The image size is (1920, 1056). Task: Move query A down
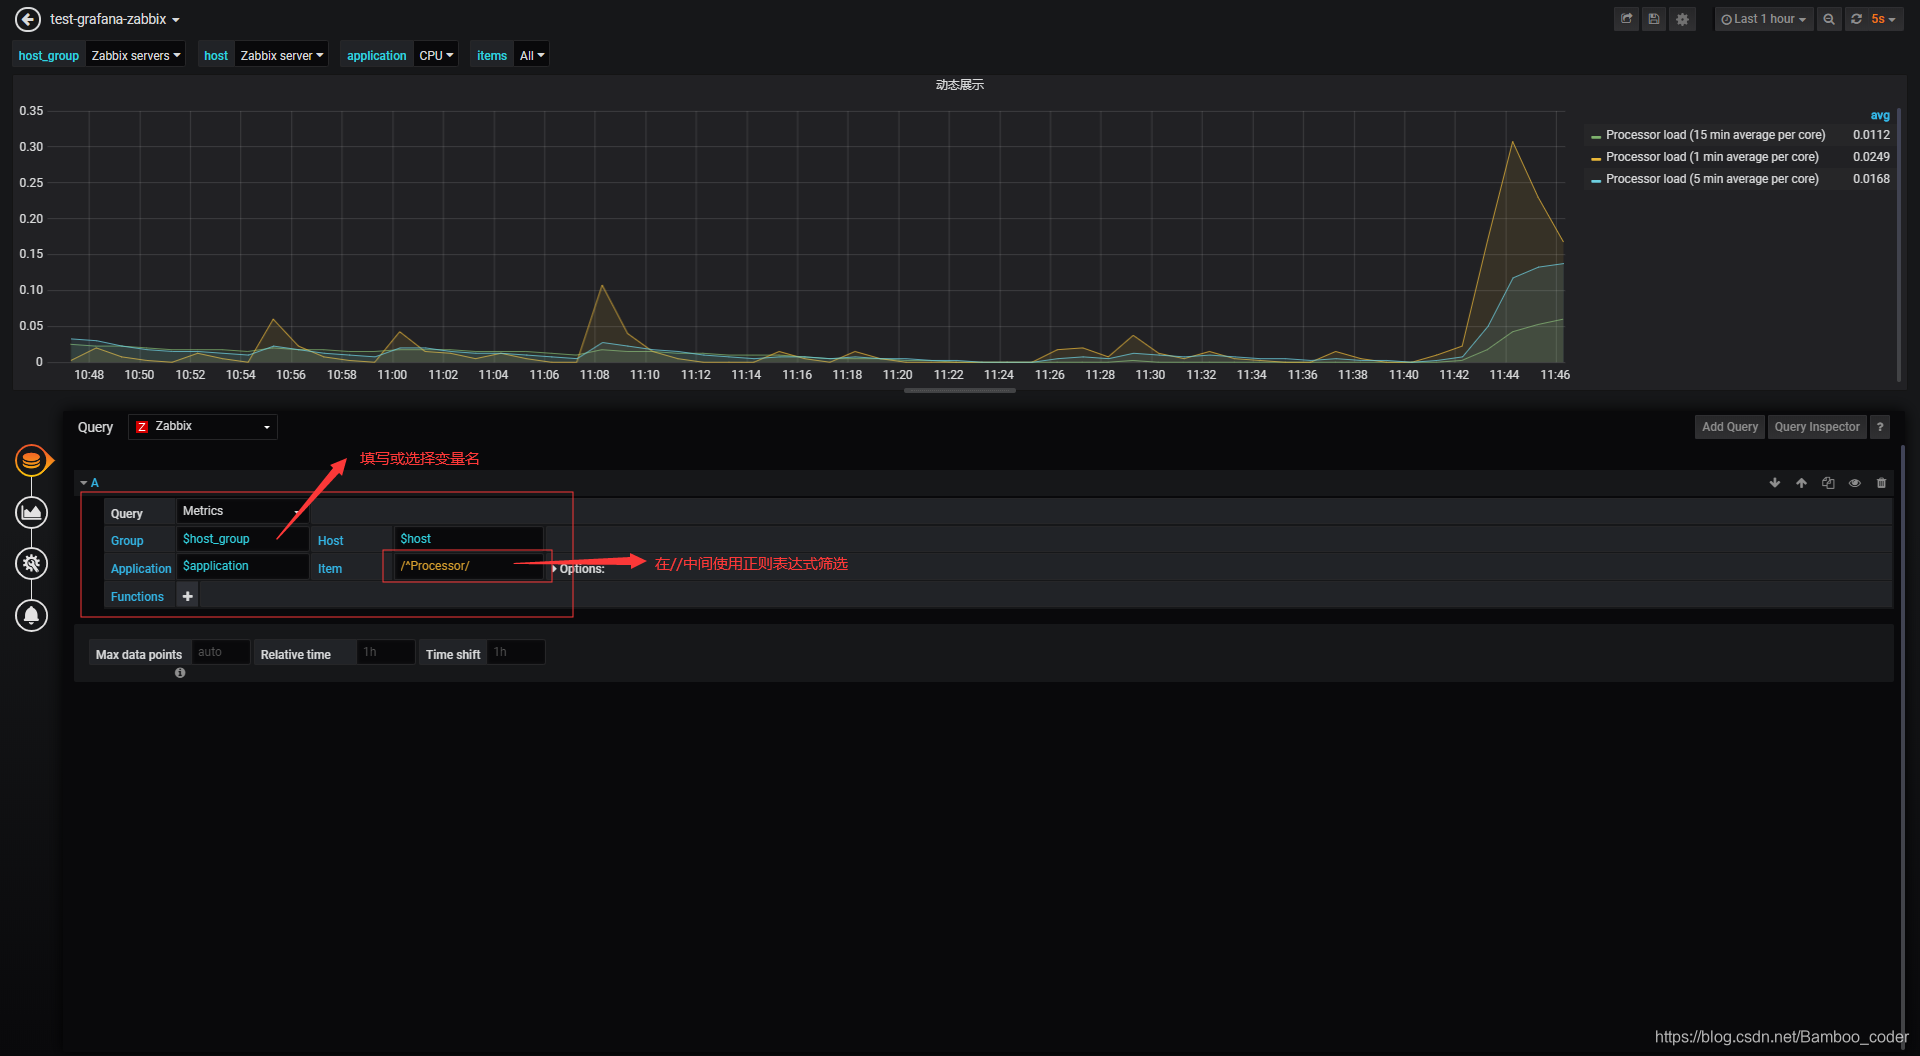click(1775, 483)
